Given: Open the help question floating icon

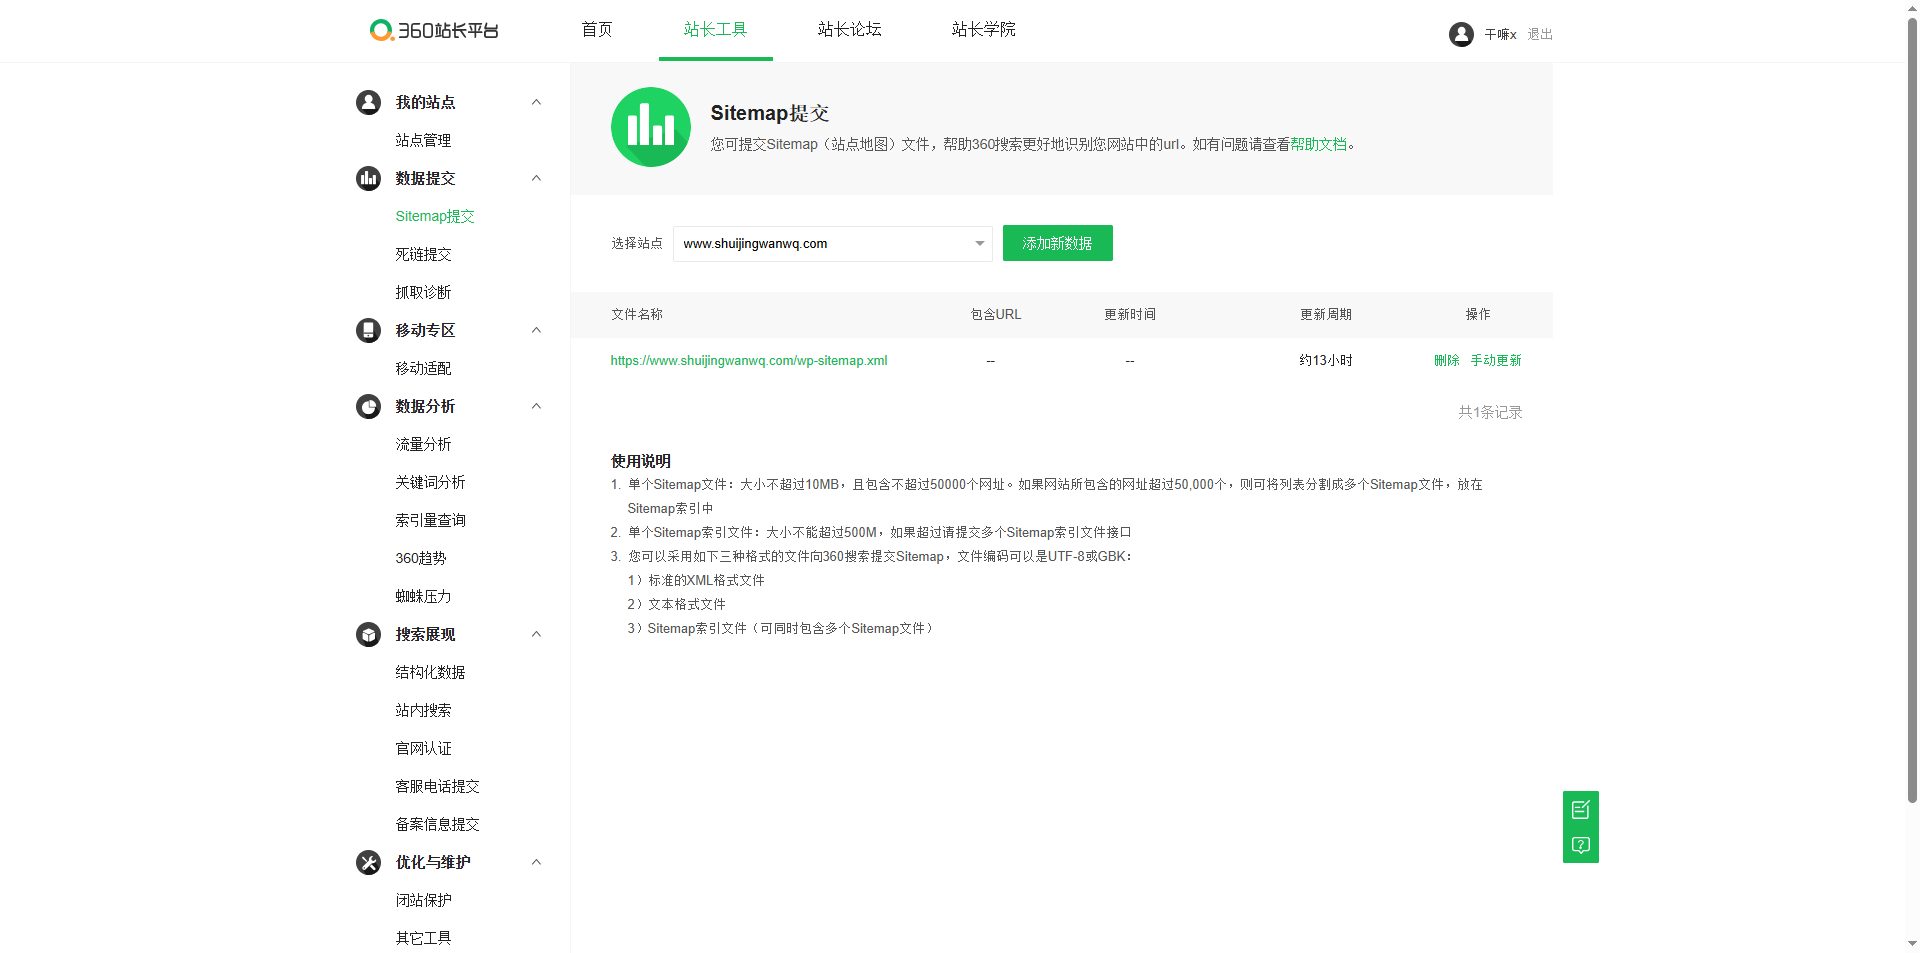Looking at the screenshot, I should 1581,845.
